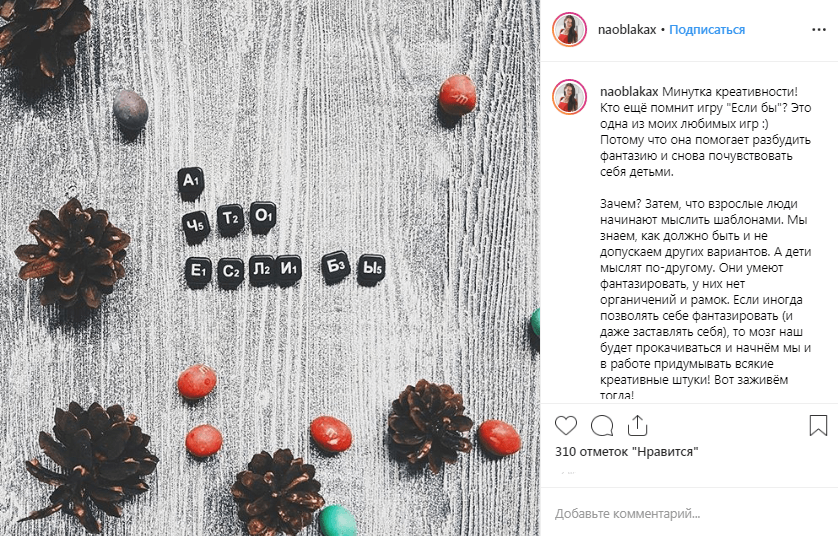
Task: Click the photo with the letter tiles
Action: click(270, 268)
